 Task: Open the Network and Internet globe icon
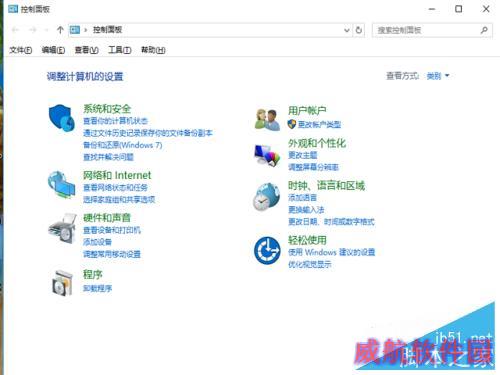click(x=61, y=185)
